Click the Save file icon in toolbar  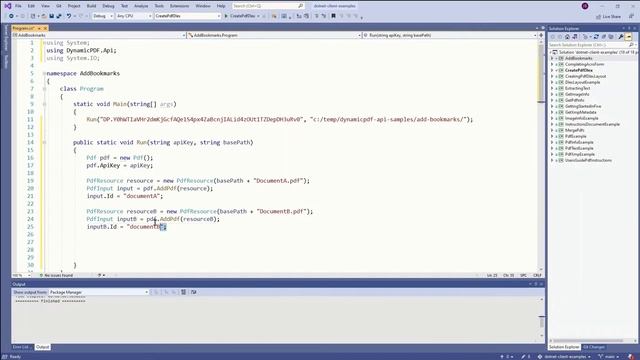51,16
